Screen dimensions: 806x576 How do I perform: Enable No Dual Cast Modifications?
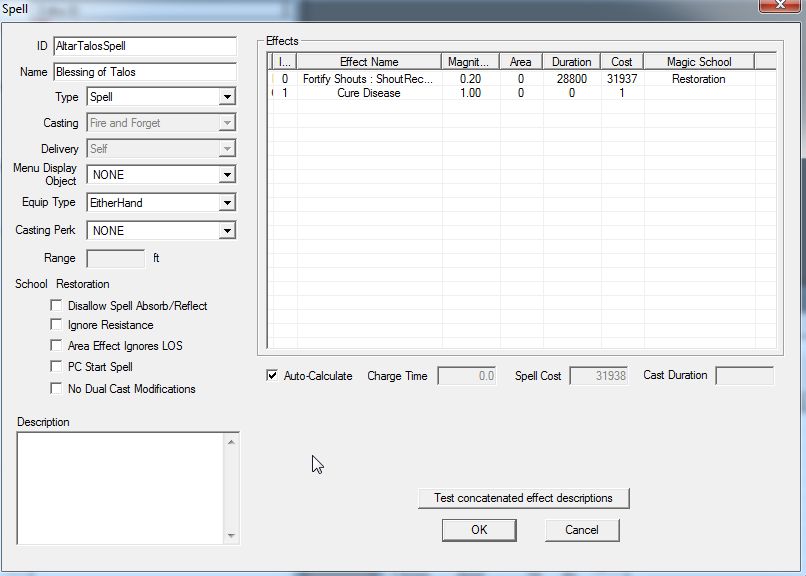(x=56, y=388)
